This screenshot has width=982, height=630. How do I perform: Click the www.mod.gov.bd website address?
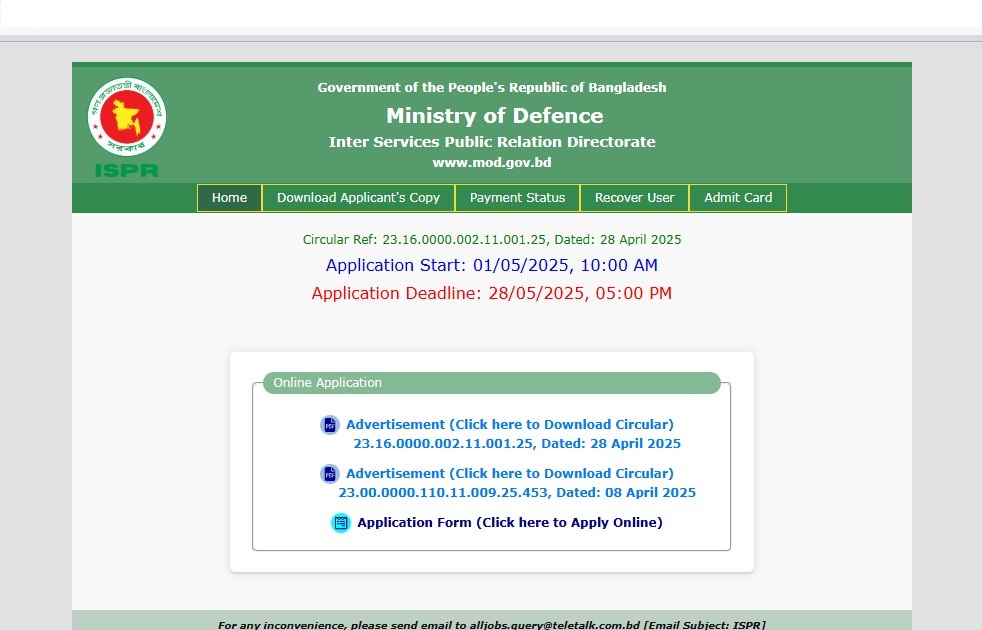pyautogui.click(x=492, y=163)
